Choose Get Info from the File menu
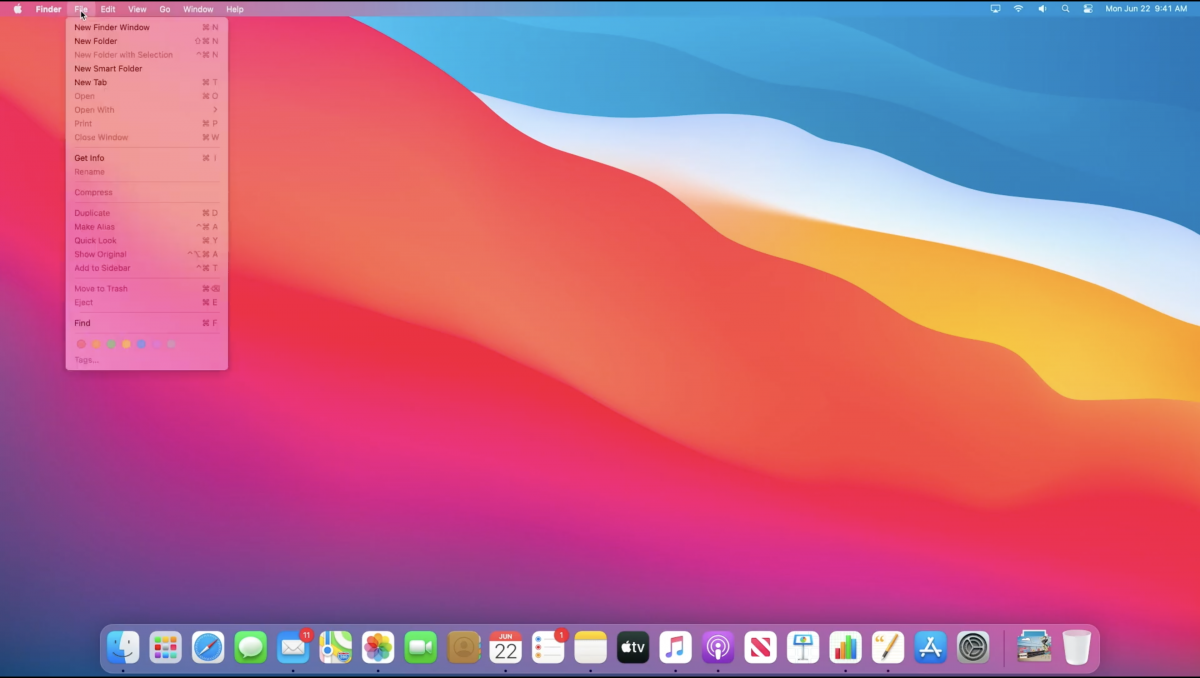This screenshot has width=1200, height=678. pyautogui.click(x=90, y=157)
